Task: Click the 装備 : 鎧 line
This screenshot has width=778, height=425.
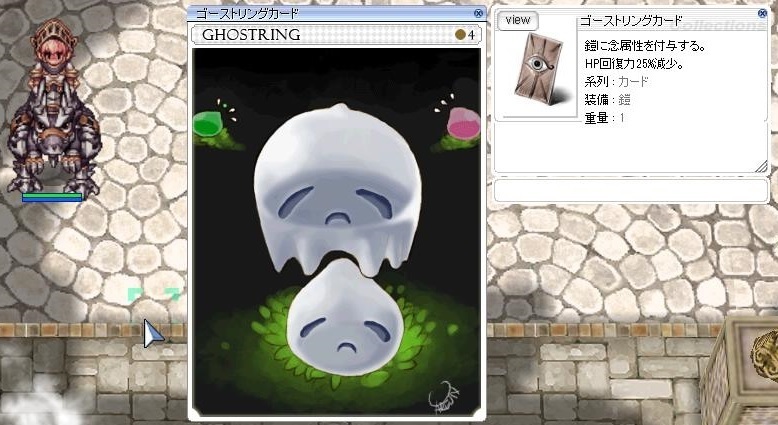Action: [608, 100]
